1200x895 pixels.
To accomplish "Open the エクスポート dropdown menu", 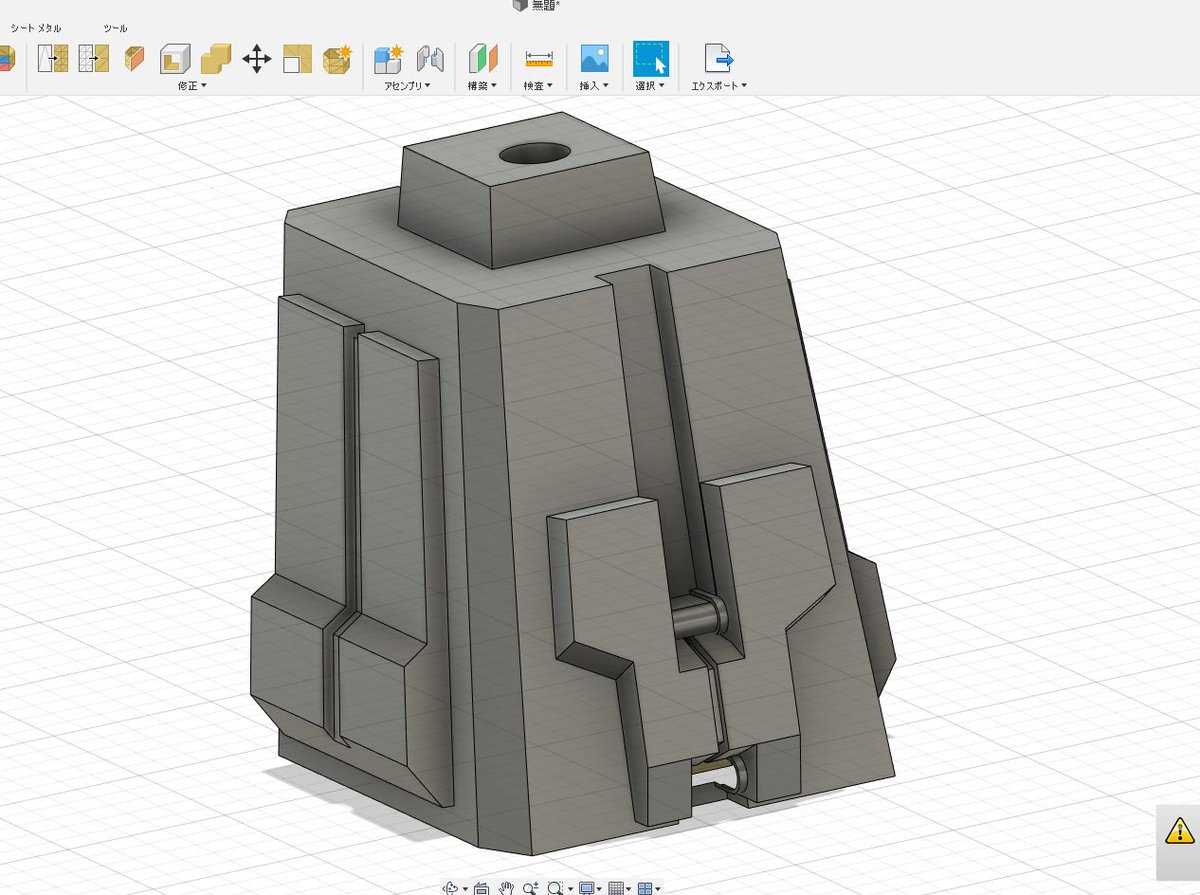I will point(719,86).
